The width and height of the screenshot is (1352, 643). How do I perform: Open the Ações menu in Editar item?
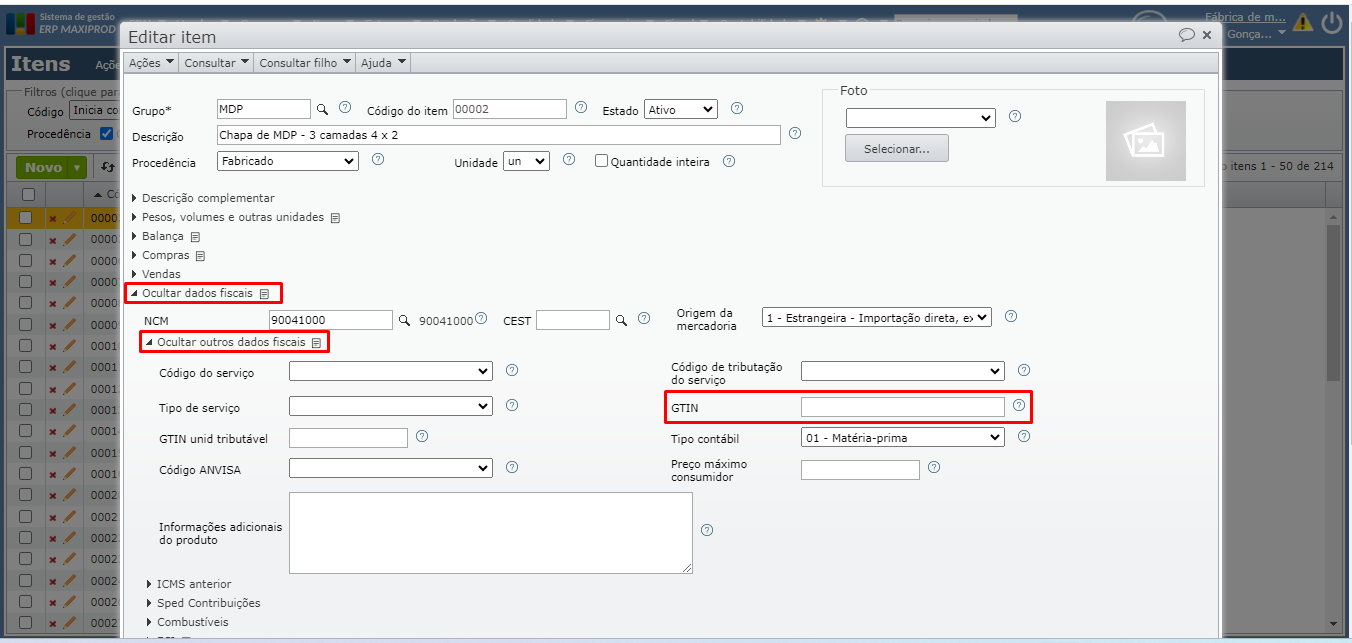tap(152, 62)
